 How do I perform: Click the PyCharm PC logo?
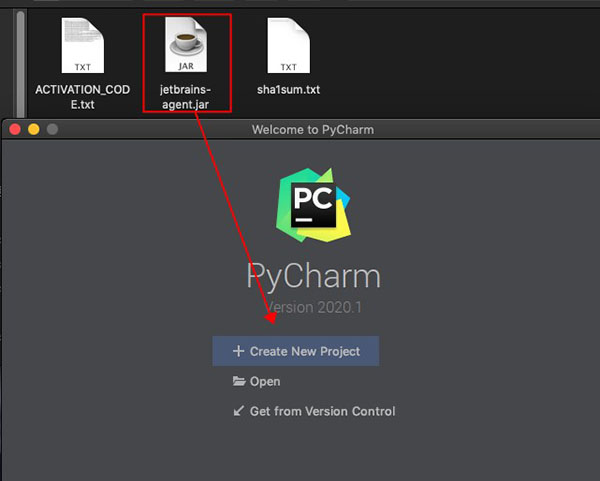313,205
